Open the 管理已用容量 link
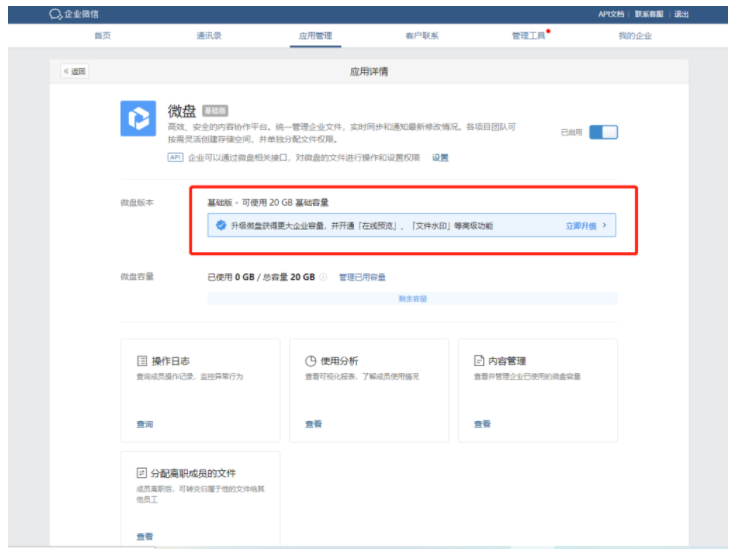Screen dimensions: 737x557 tap(362, 277)
